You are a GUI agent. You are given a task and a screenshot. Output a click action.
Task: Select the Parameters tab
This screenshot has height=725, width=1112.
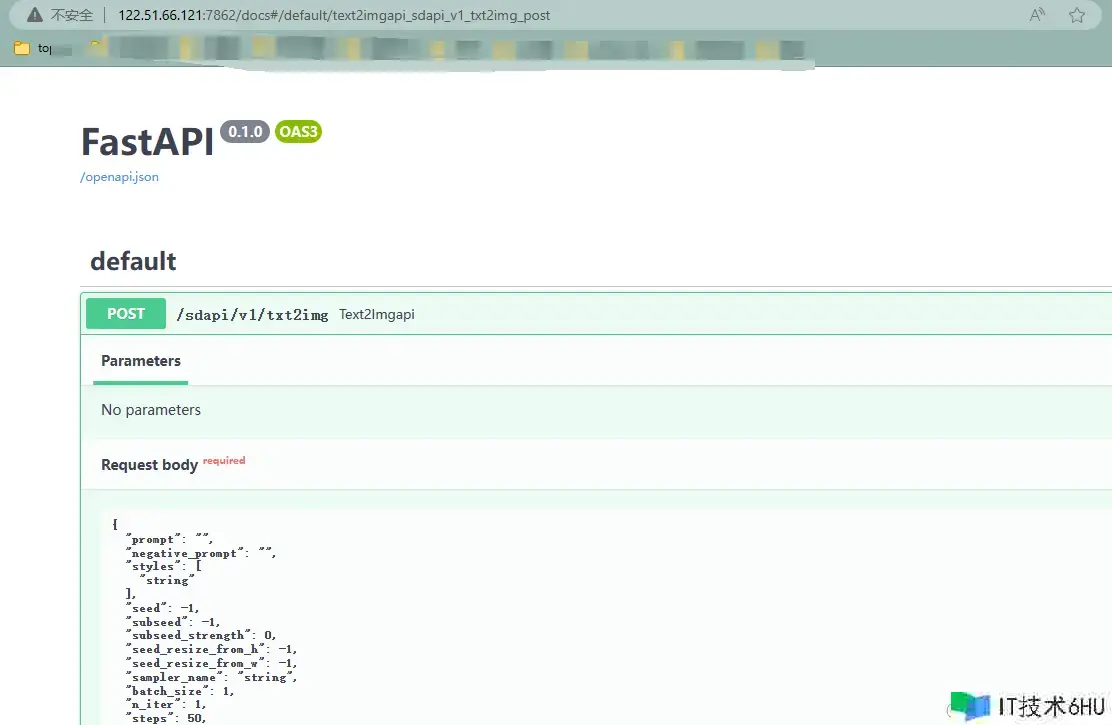click(x=140, y=360)
